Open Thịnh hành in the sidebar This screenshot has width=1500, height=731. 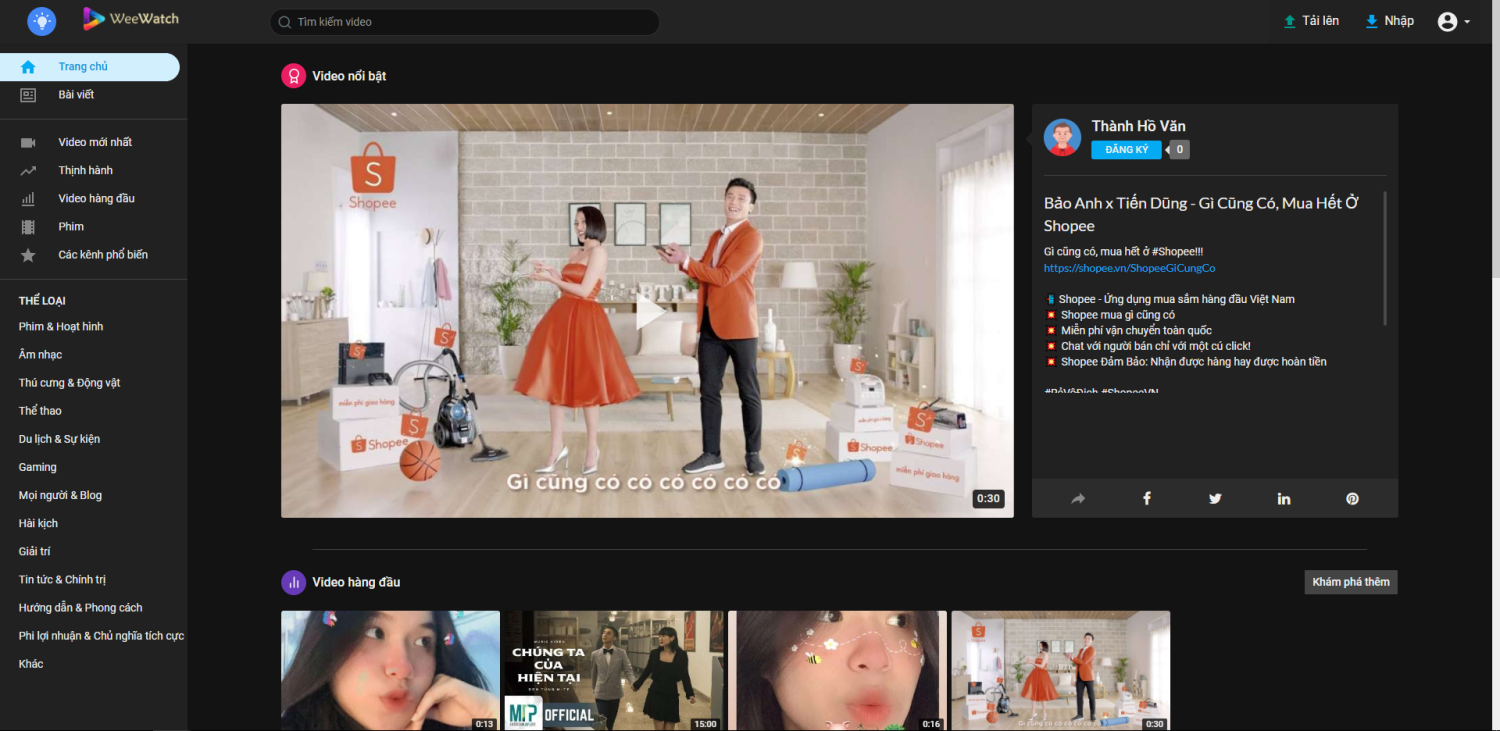point(85,170)
